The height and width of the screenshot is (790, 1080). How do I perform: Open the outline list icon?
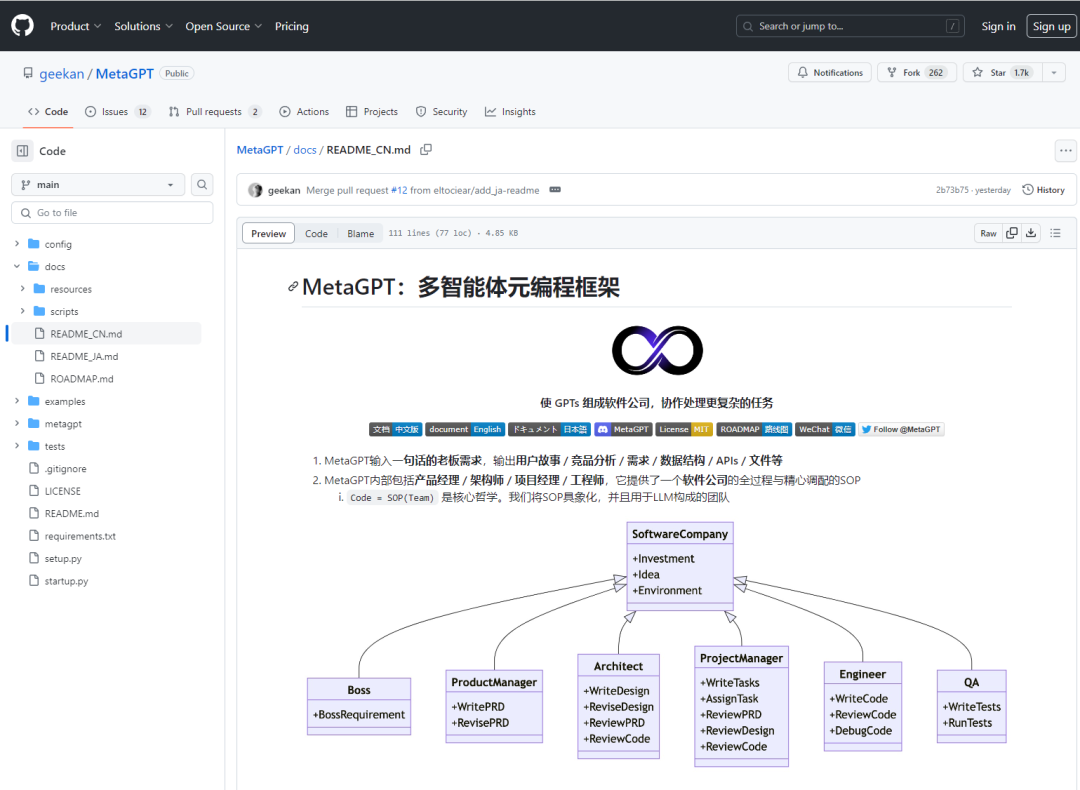(x=1055, y=233)
